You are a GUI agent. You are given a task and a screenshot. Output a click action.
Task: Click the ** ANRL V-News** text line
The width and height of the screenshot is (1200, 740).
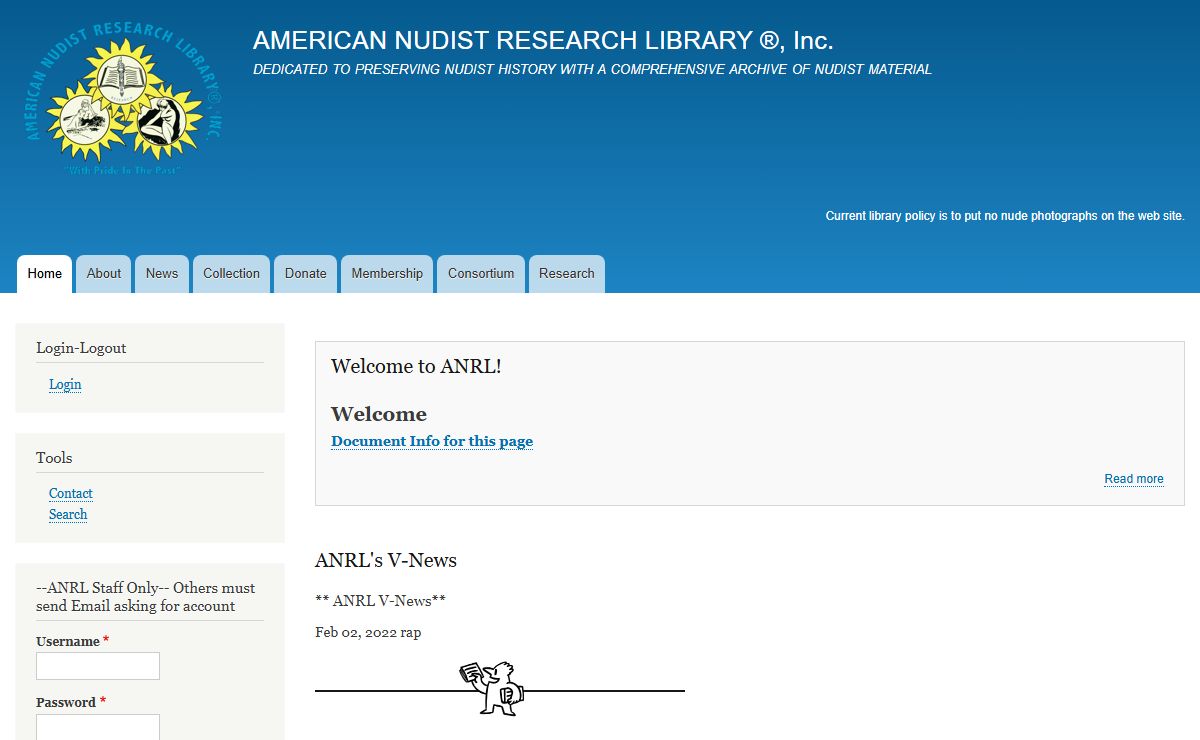(x=380, y=601)
